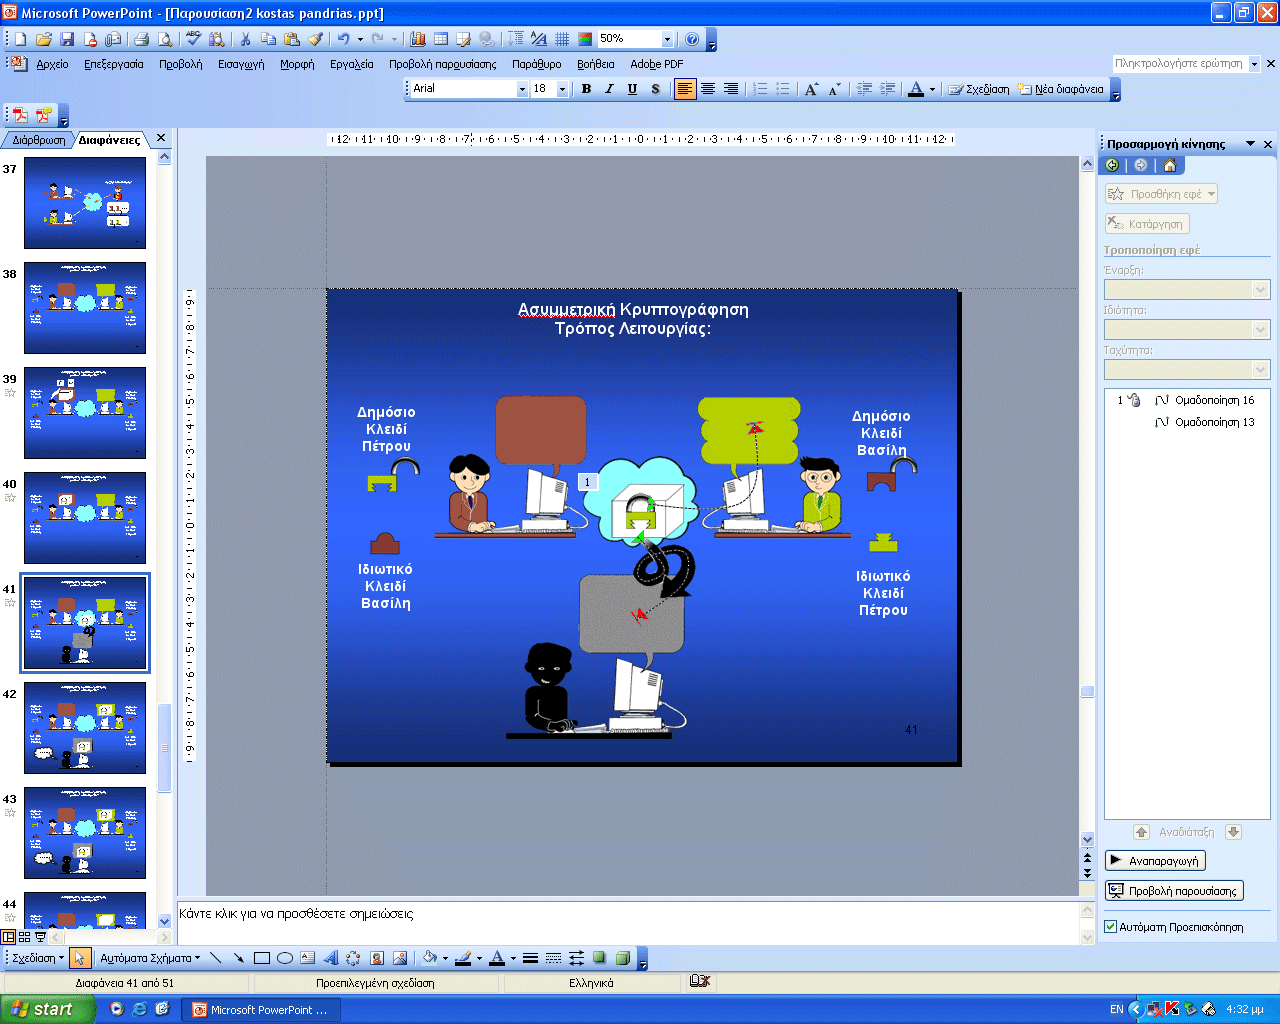Open the Arial font name dropdown
Screen dimensions: 1280x1024
pyautogui.click(x=521, y=89)
